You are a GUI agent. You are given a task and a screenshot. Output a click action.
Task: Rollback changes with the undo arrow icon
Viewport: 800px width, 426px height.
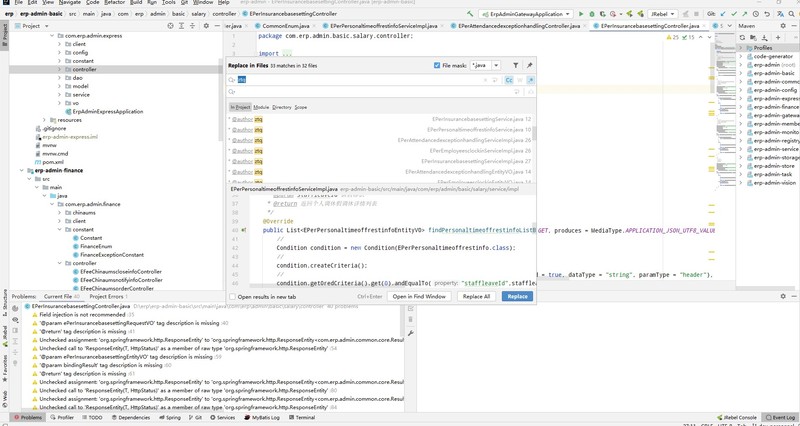coord(767,14)
